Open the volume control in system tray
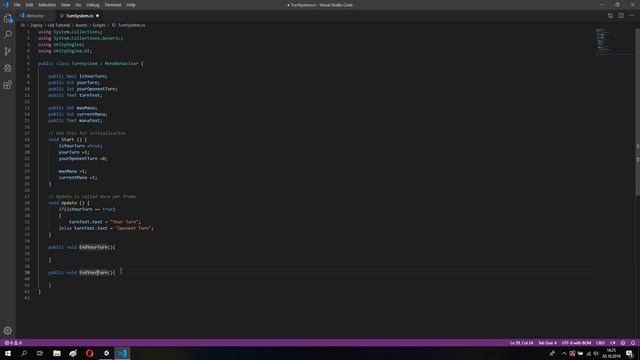Screen dimensions: 640x360 (x=596, y=353)
